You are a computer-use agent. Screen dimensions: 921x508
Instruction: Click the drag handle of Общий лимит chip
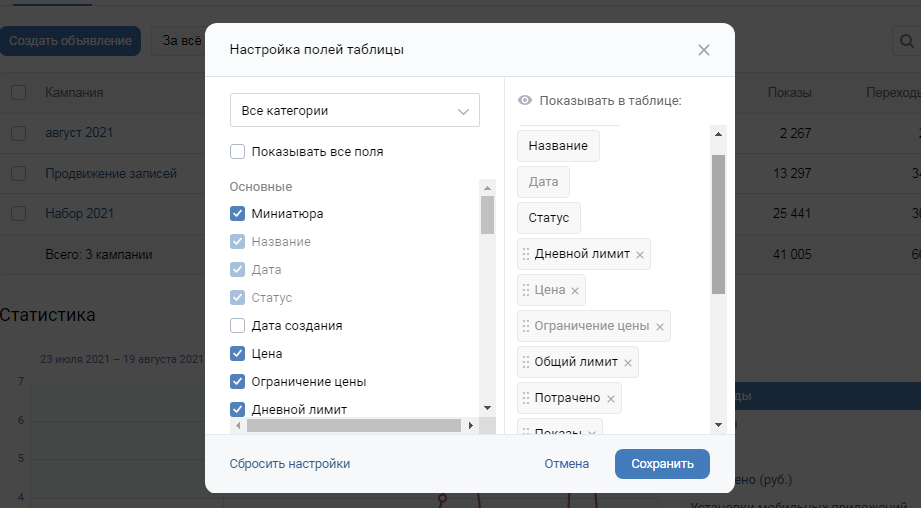[x=526, y=362]
